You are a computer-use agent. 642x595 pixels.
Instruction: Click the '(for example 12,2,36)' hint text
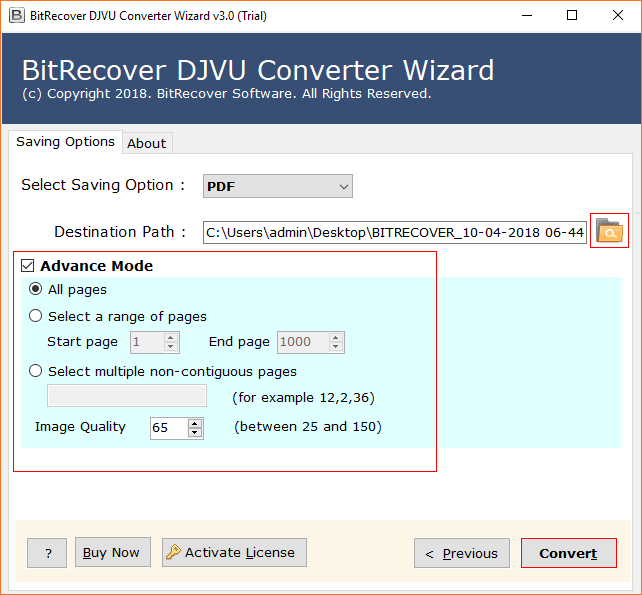303,397
